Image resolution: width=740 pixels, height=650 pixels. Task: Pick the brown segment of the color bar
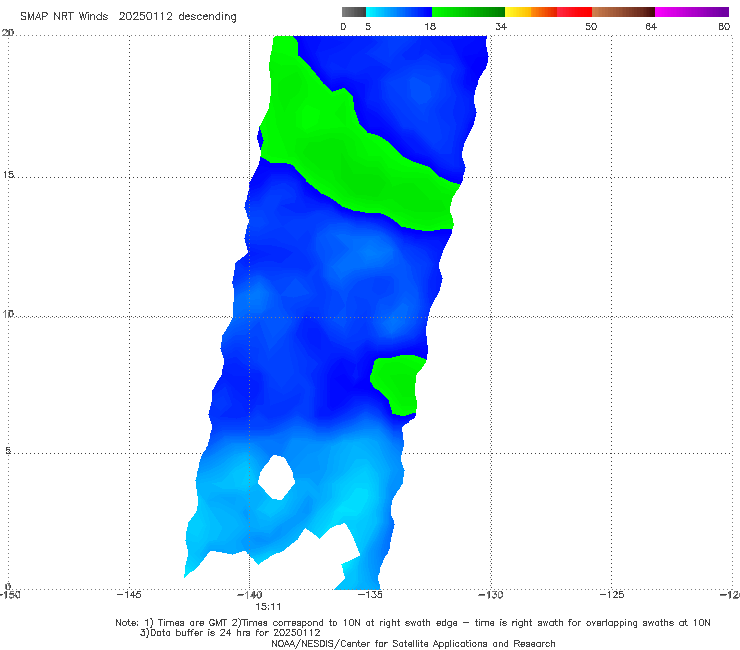[x=623, y=12]
